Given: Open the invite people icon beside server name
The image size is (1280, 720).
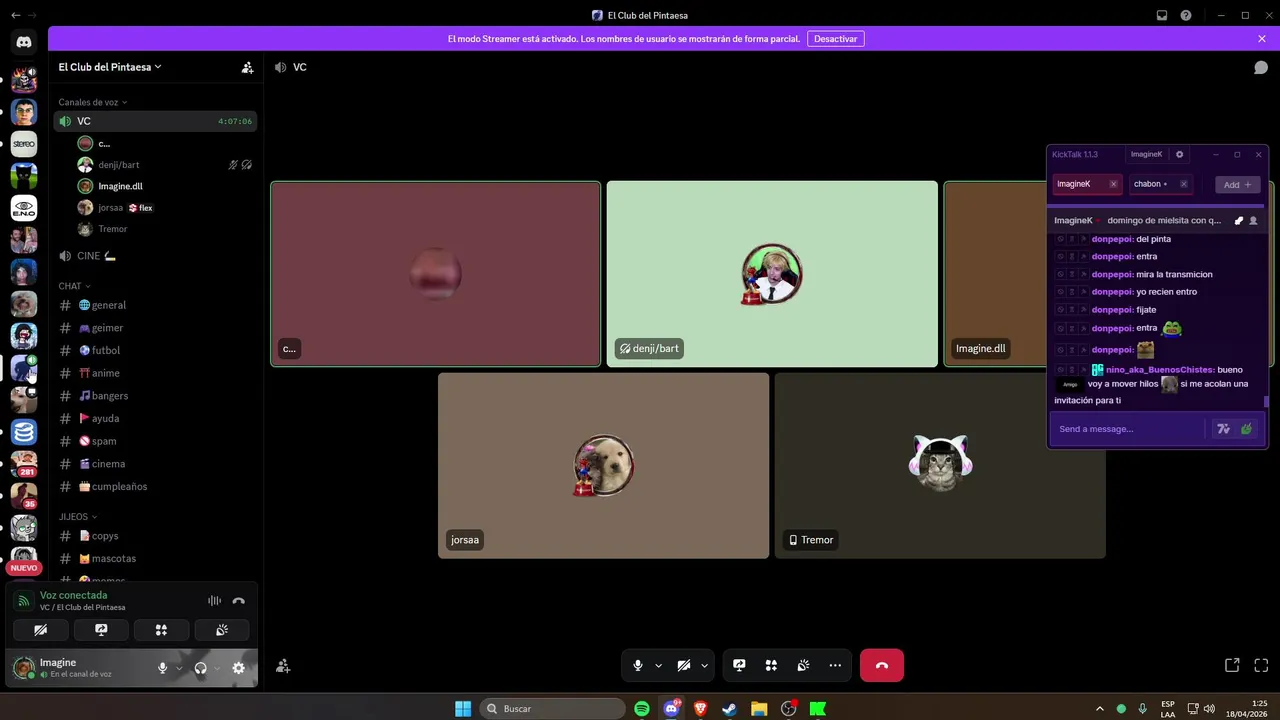Looking at the screenshot, I should click(247, 67).
